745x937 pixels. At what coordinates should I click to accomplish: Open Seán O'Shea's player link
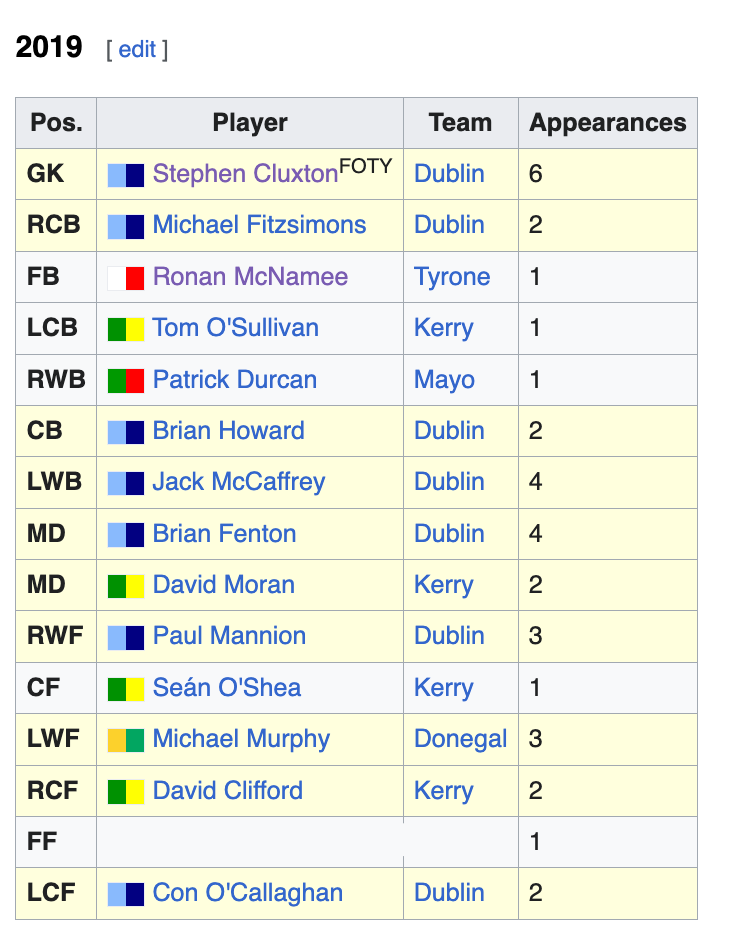click(226, 688)
